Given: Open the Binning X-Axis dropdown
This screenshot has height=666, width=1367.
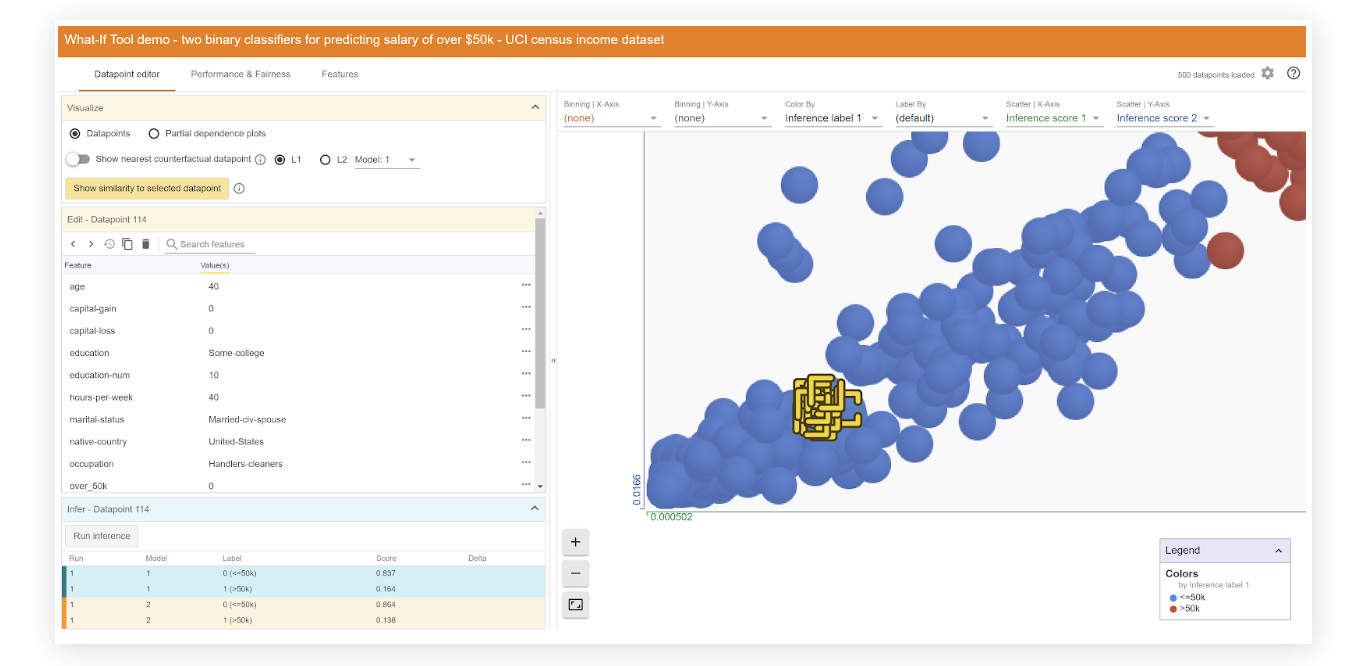Looking at the screenshot, I should [611, 118].
